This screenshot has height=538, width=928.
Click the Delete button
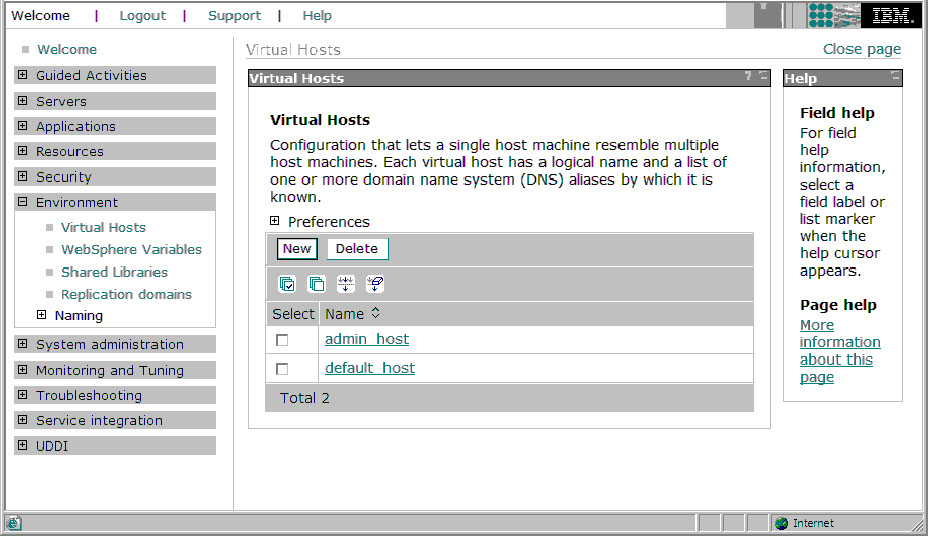click(x=357, y=249)
